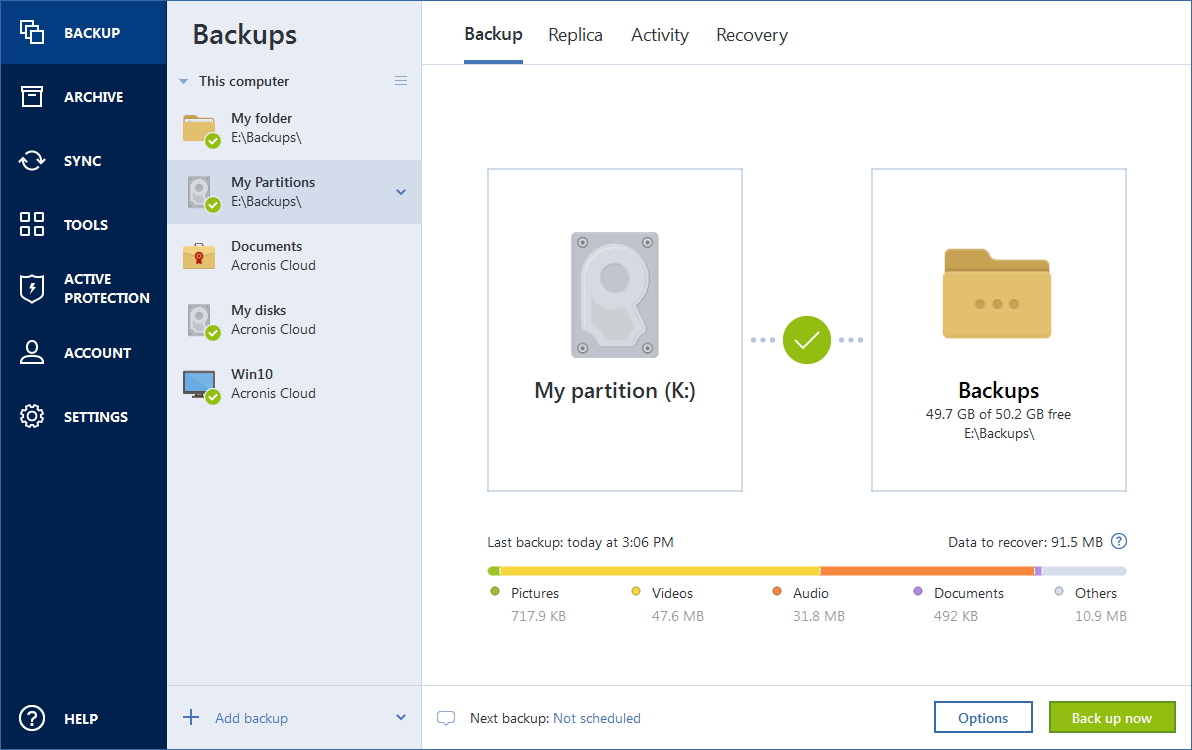Open backup Options
The image size is (1192, 750).
pos(983,717)
